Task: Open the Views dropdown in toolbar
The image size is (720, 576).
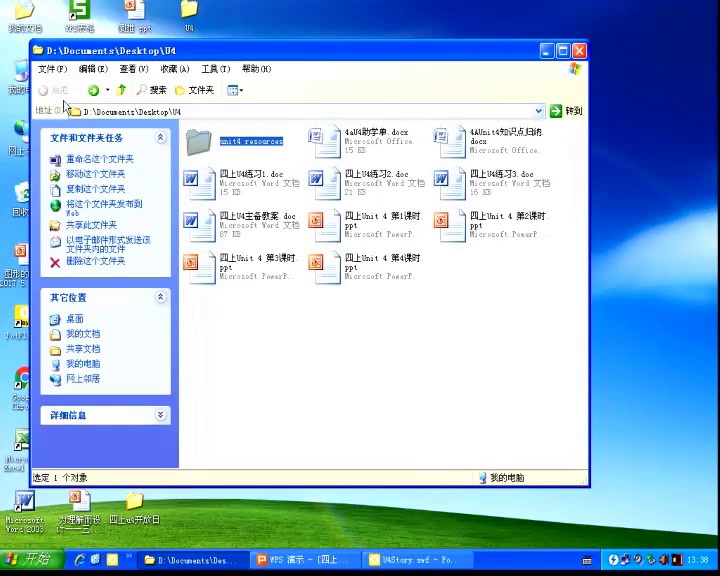Action: [x=235, y=90]
